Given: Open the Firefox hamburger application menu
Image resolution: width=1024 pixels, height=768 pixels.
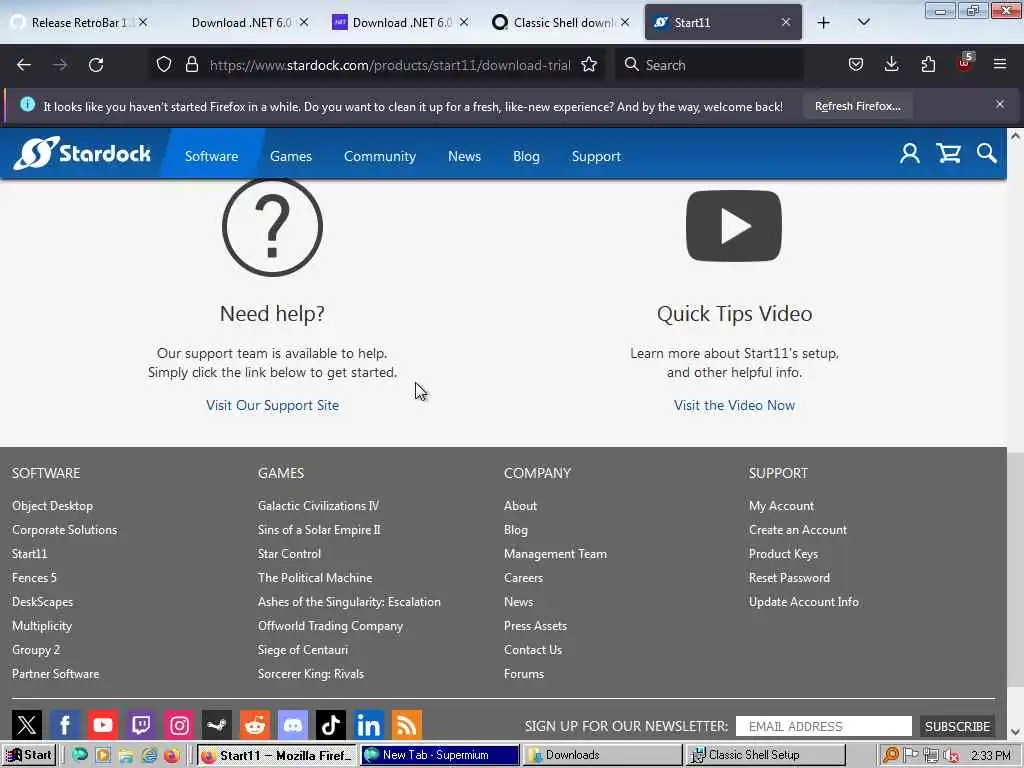Looking at the screenshot, I should click(x=1000, y=64).
